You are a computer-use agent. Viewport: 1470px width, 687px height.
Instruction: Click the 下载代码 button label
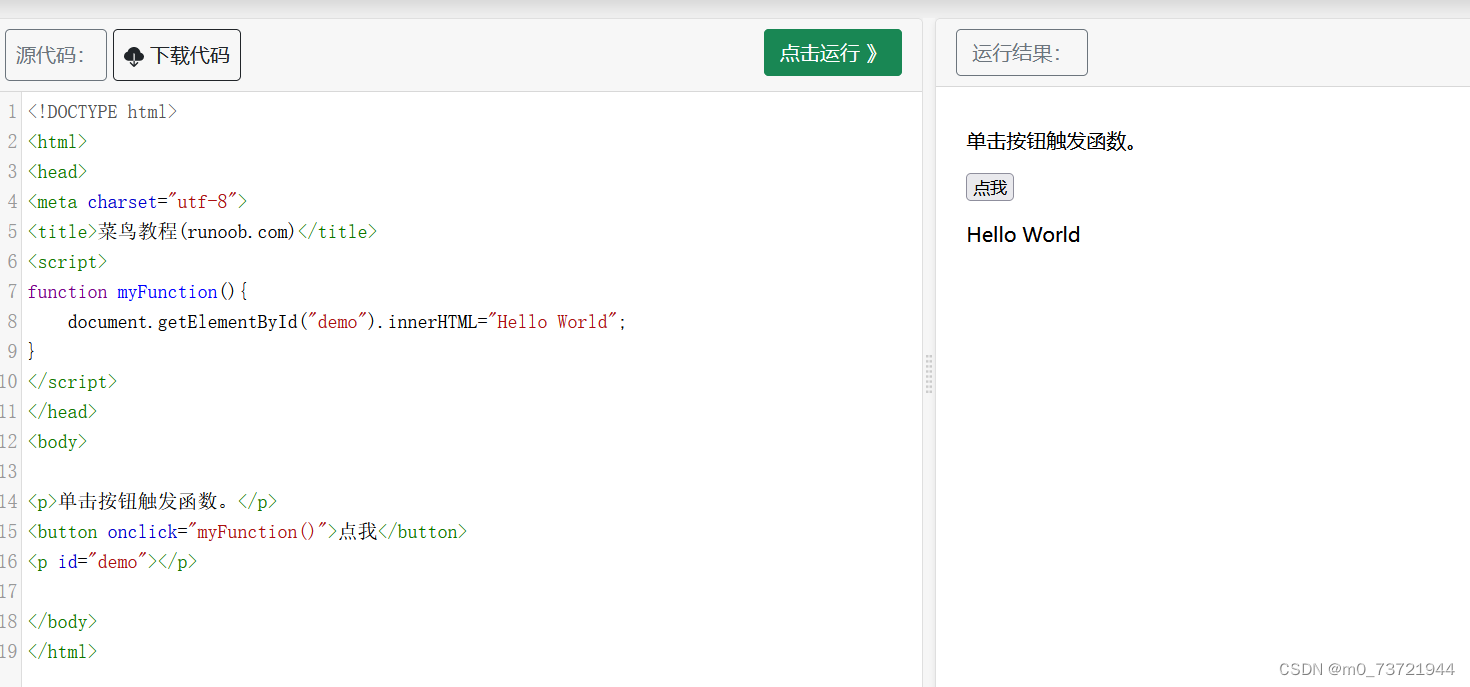click(x=190, y=55)
